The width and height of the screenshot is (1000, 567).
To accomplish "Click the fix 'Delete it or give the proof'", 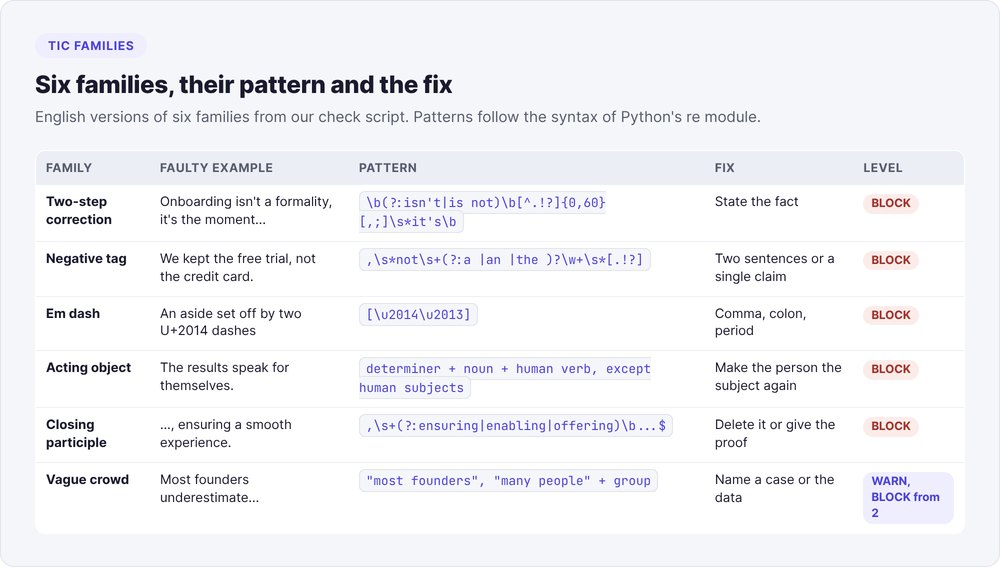I will point(775,433).
